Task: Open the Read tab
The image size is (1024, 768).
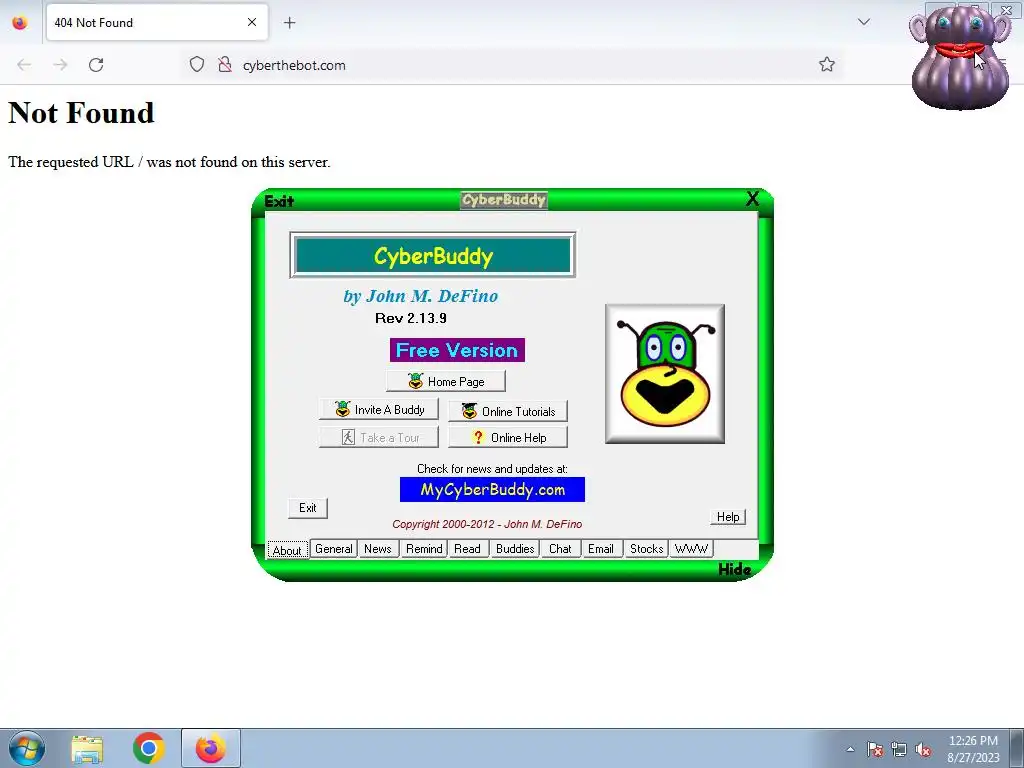Action: coord(468,549)
